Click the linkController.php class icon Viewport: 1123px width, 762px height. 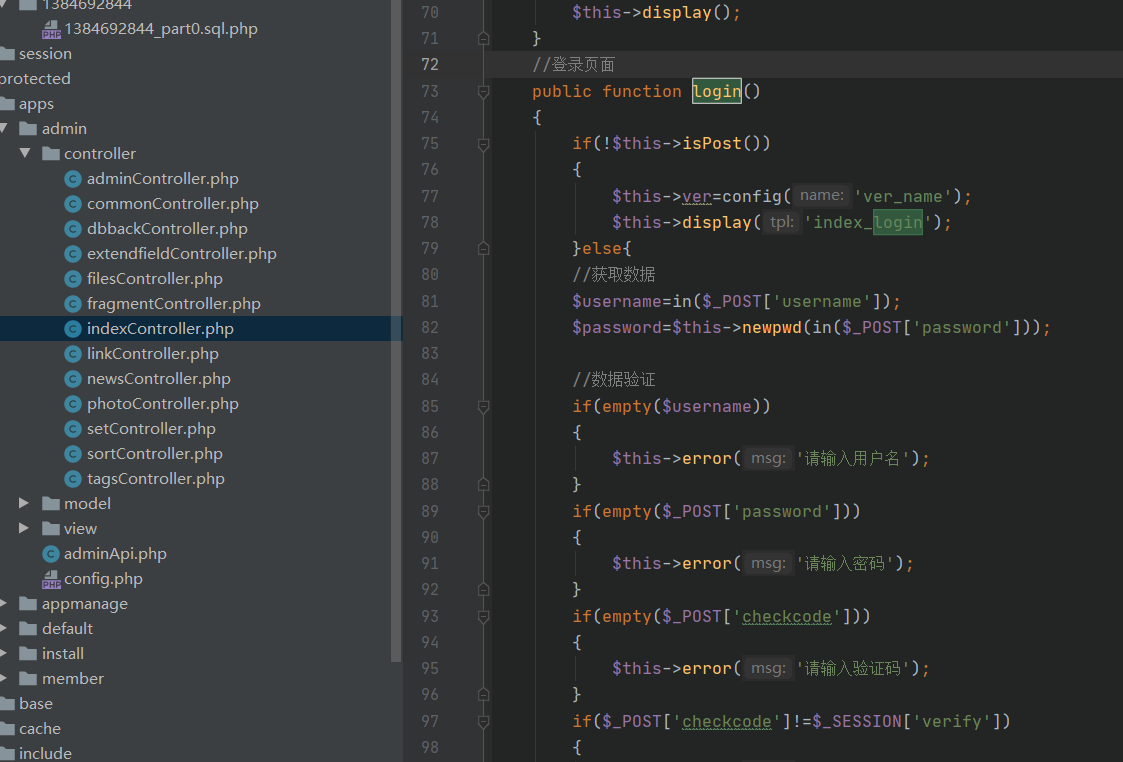72,354
